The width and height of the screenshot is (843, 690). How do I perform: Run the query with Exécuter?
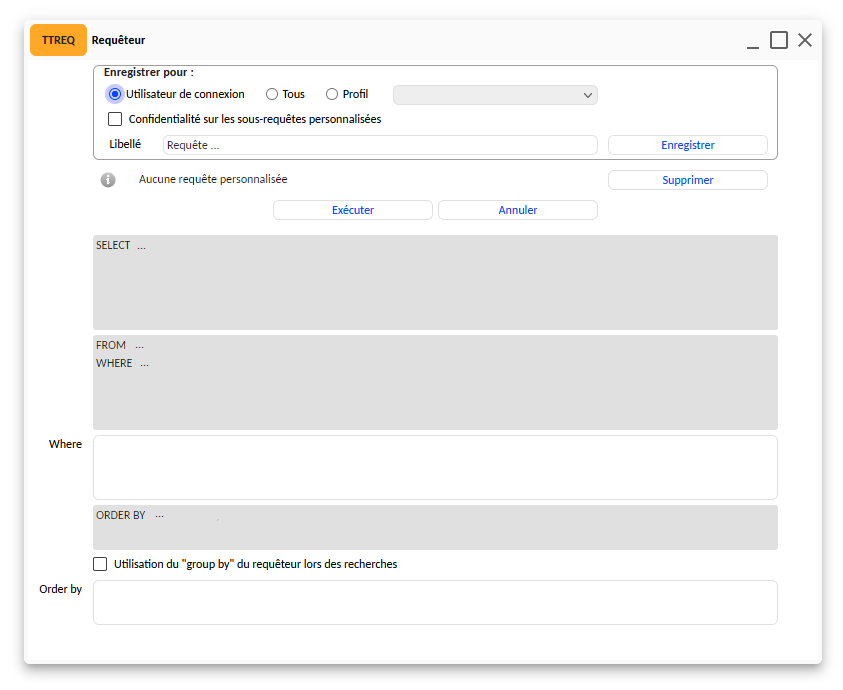(352, 210)
